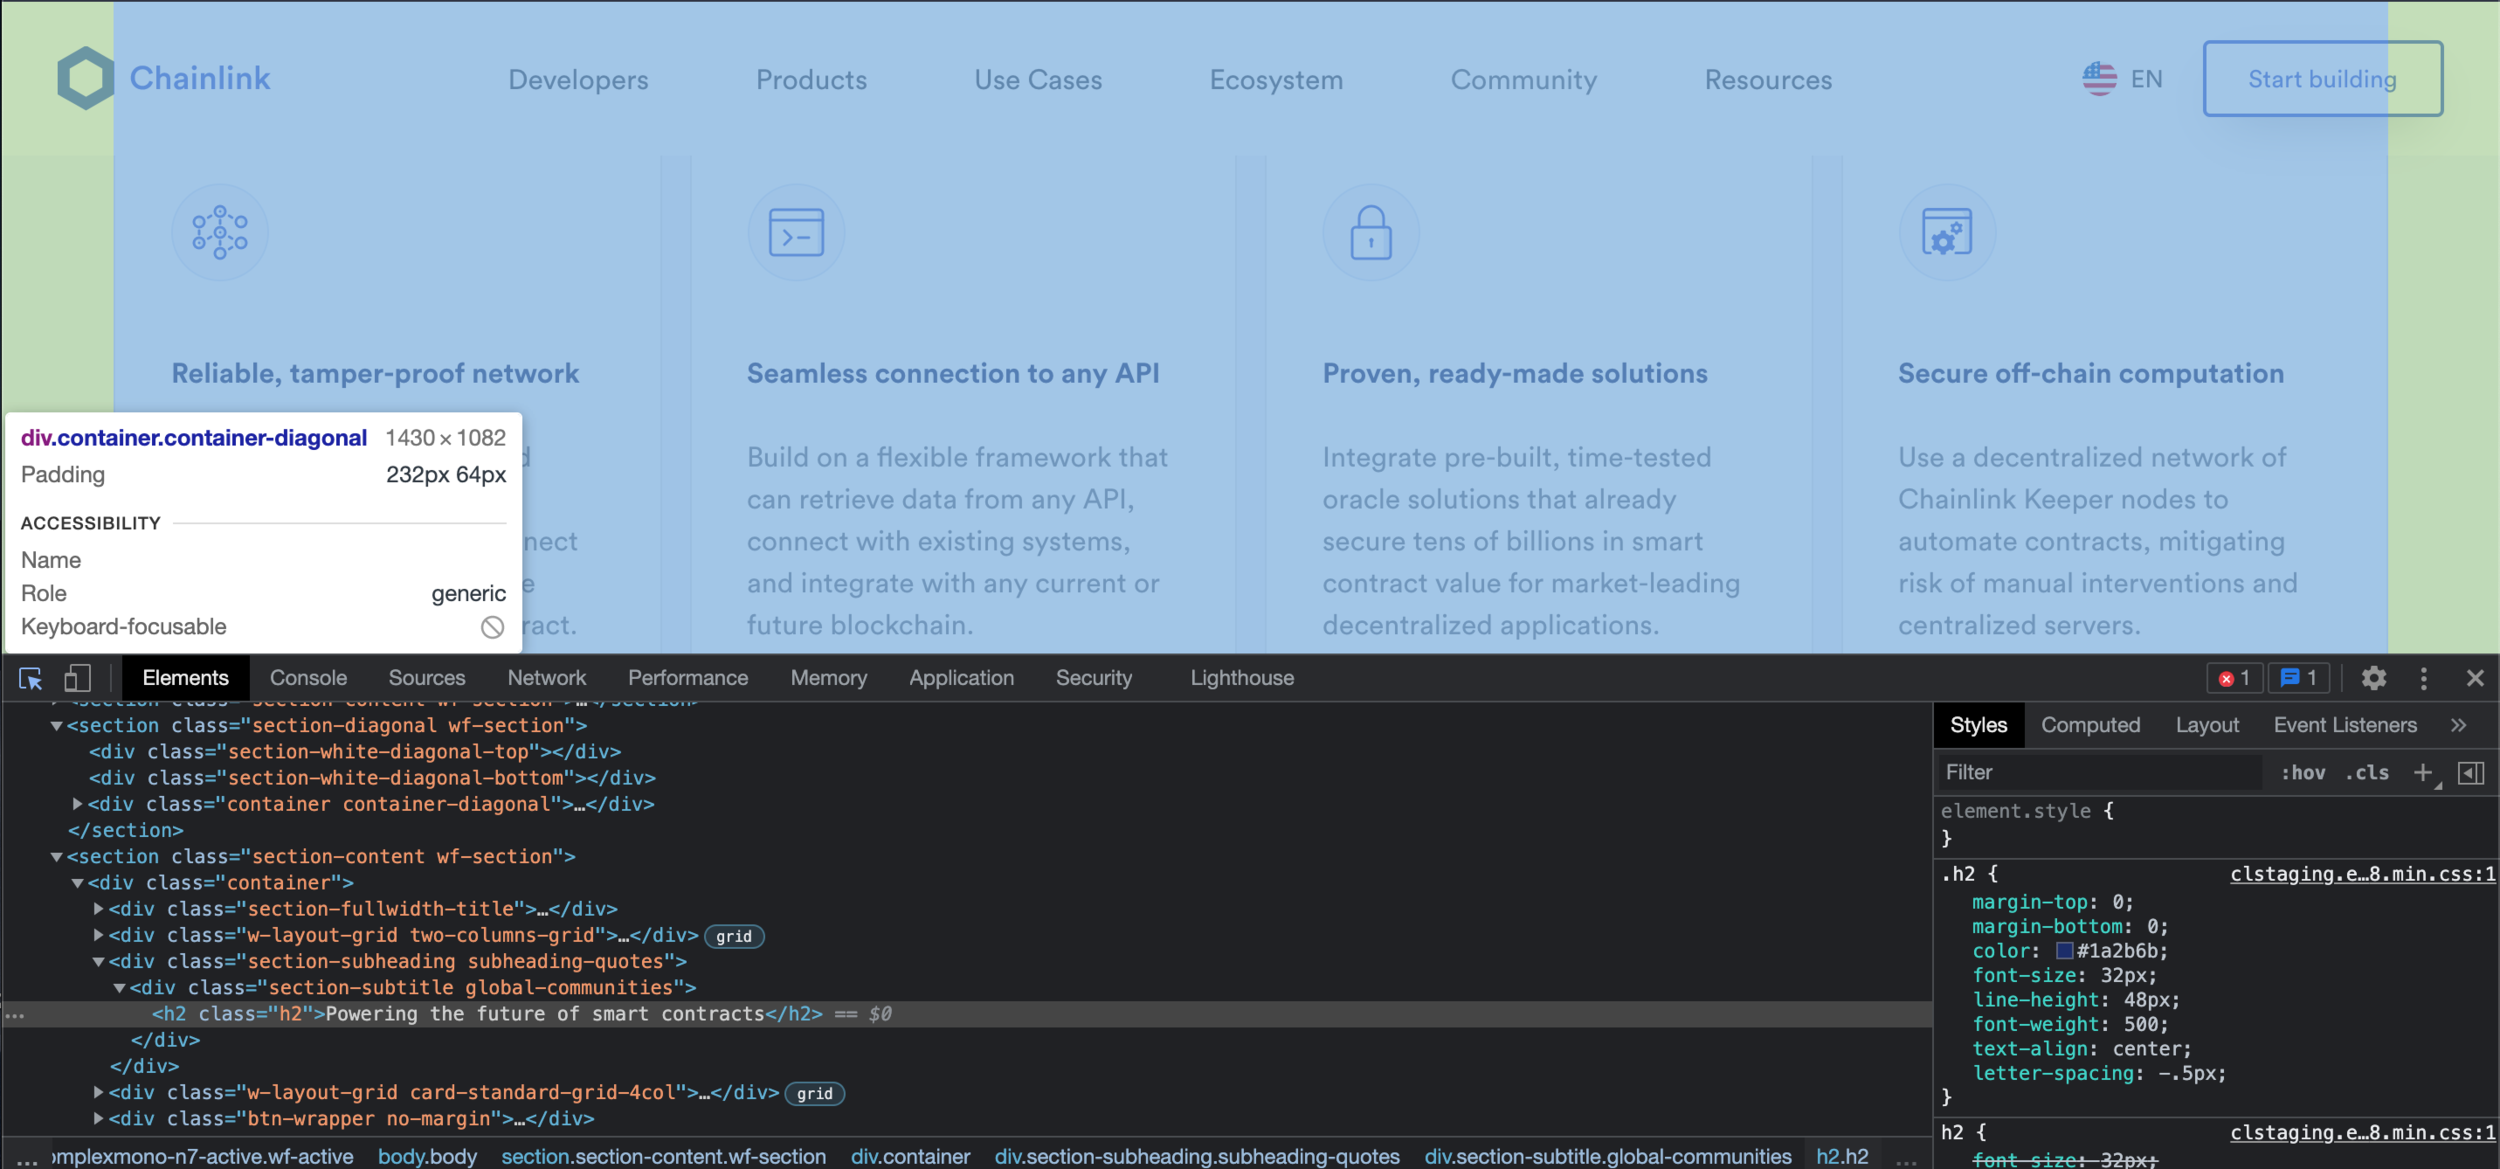
Task: Select div.container in the breadcrumb bar
Action: 912,1156
